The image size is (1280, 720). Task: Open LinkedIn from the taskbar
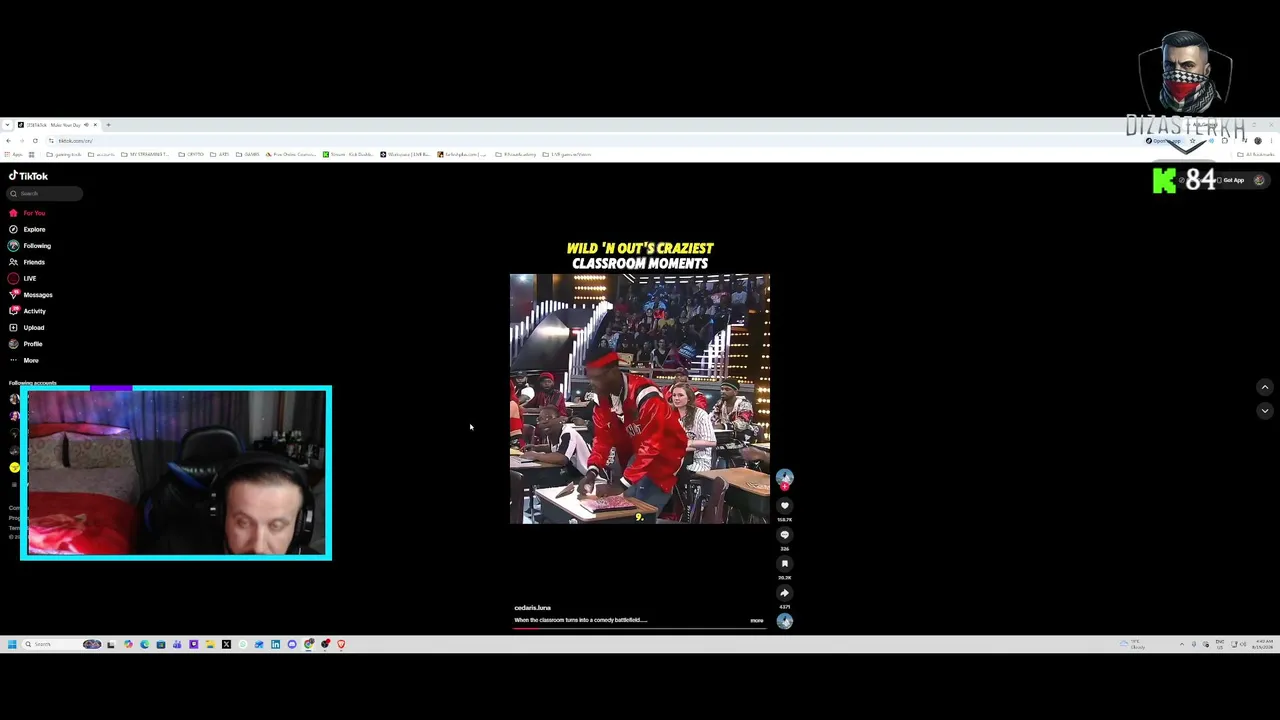point(275,645)
